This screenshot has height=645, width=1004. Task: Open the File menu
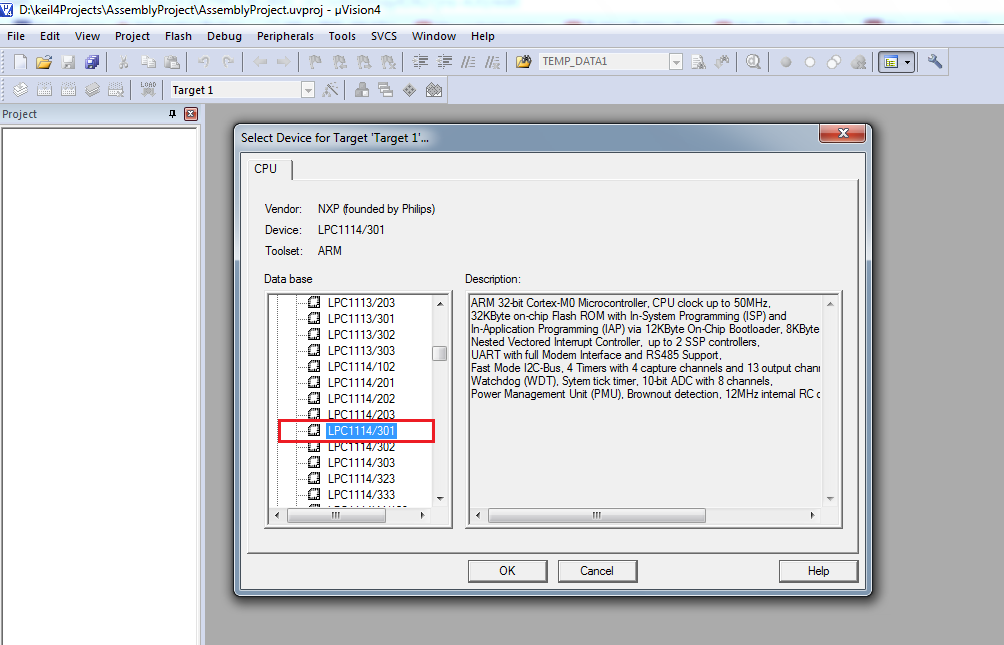click(16, 37)
